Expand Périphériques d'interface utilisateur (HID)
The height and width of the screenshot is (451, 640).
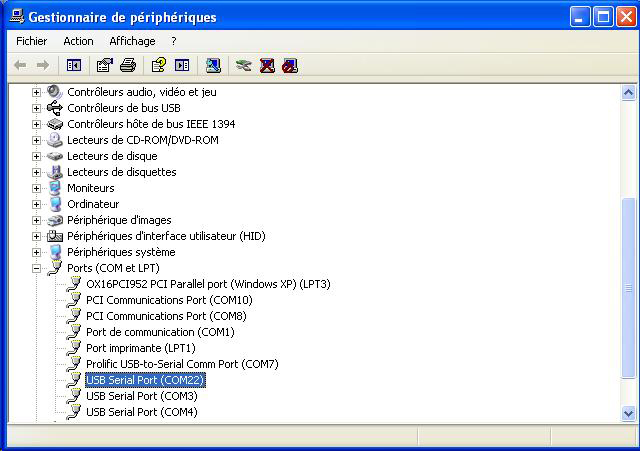36,236
